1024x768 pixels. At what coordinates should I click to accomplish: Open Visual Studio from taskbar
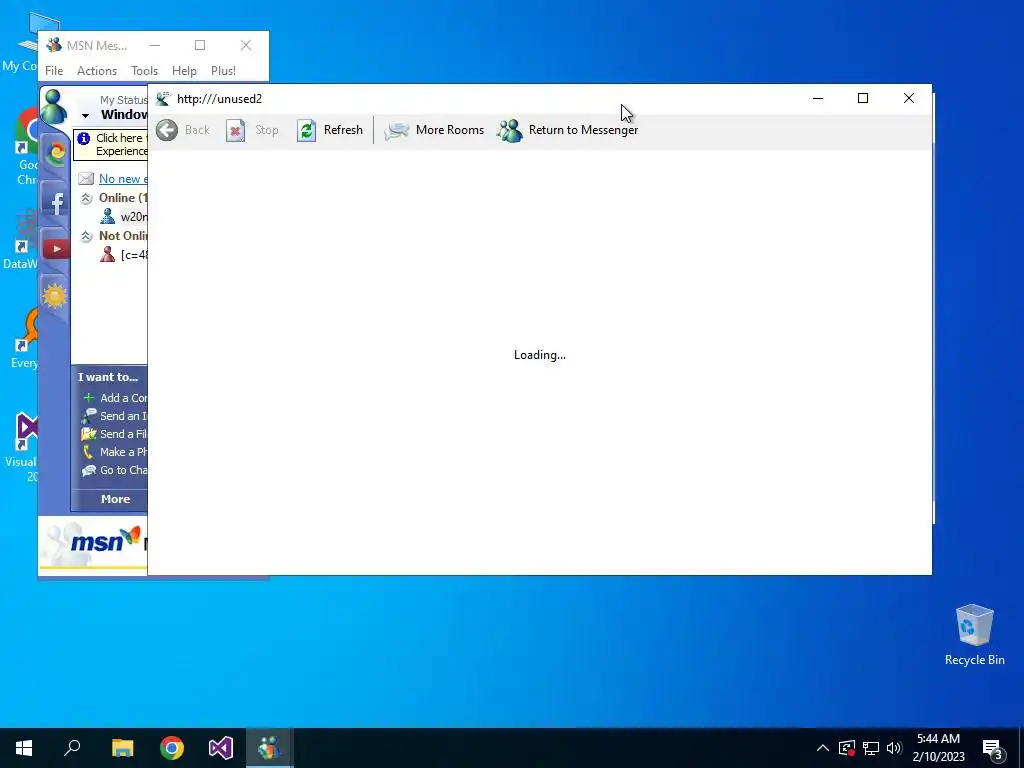coord(221,748)
